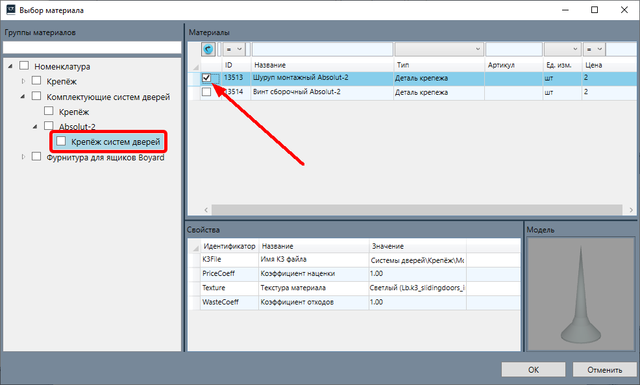This screenshot has width=640, height=385.
Task: Click the PriceCoeff property row
Action: click(354, 274)
